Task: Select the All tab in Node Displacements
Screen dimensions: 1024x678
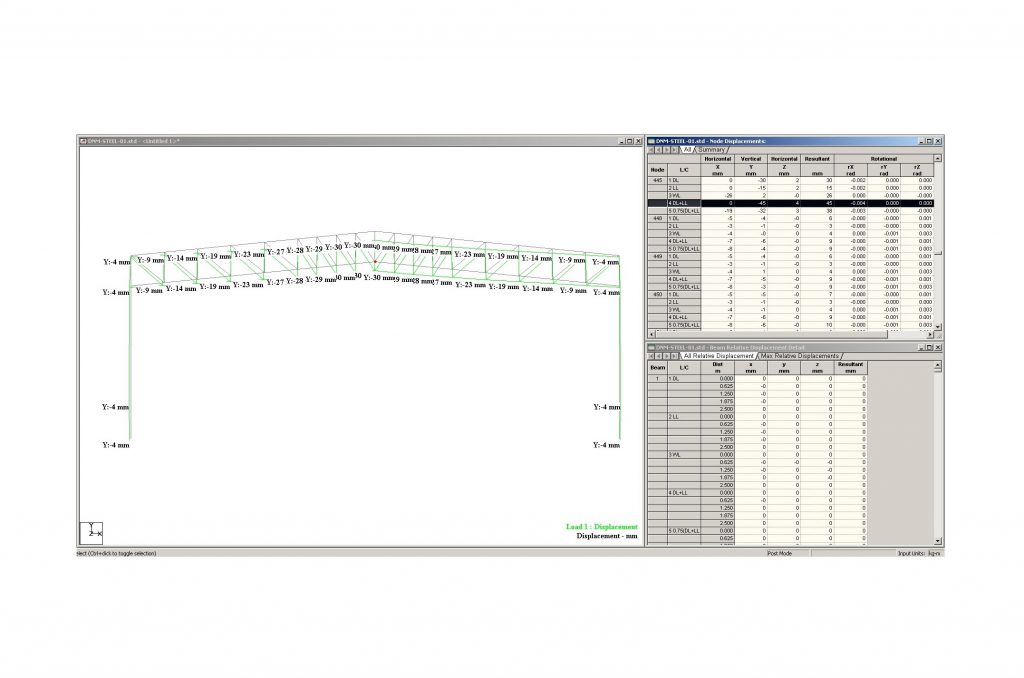Action: point(687,150)
